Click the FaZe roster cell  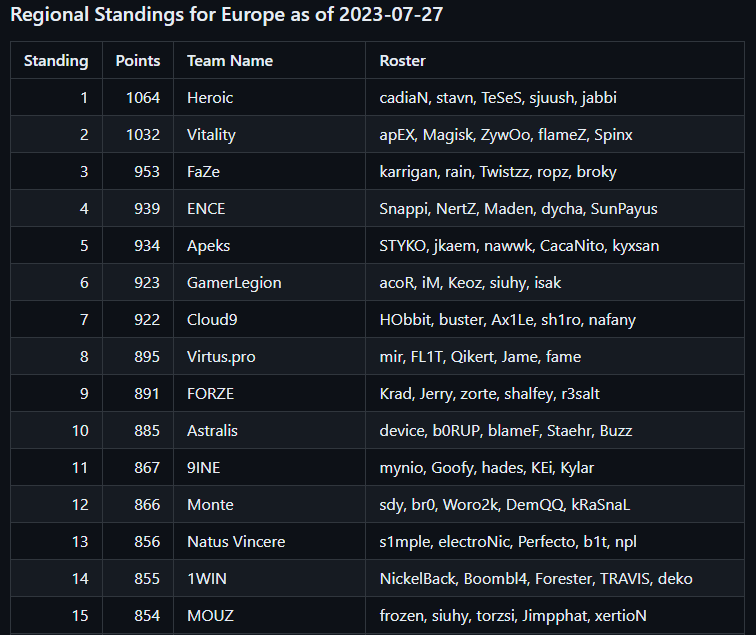pyautogui.click(x=555, y=172)
